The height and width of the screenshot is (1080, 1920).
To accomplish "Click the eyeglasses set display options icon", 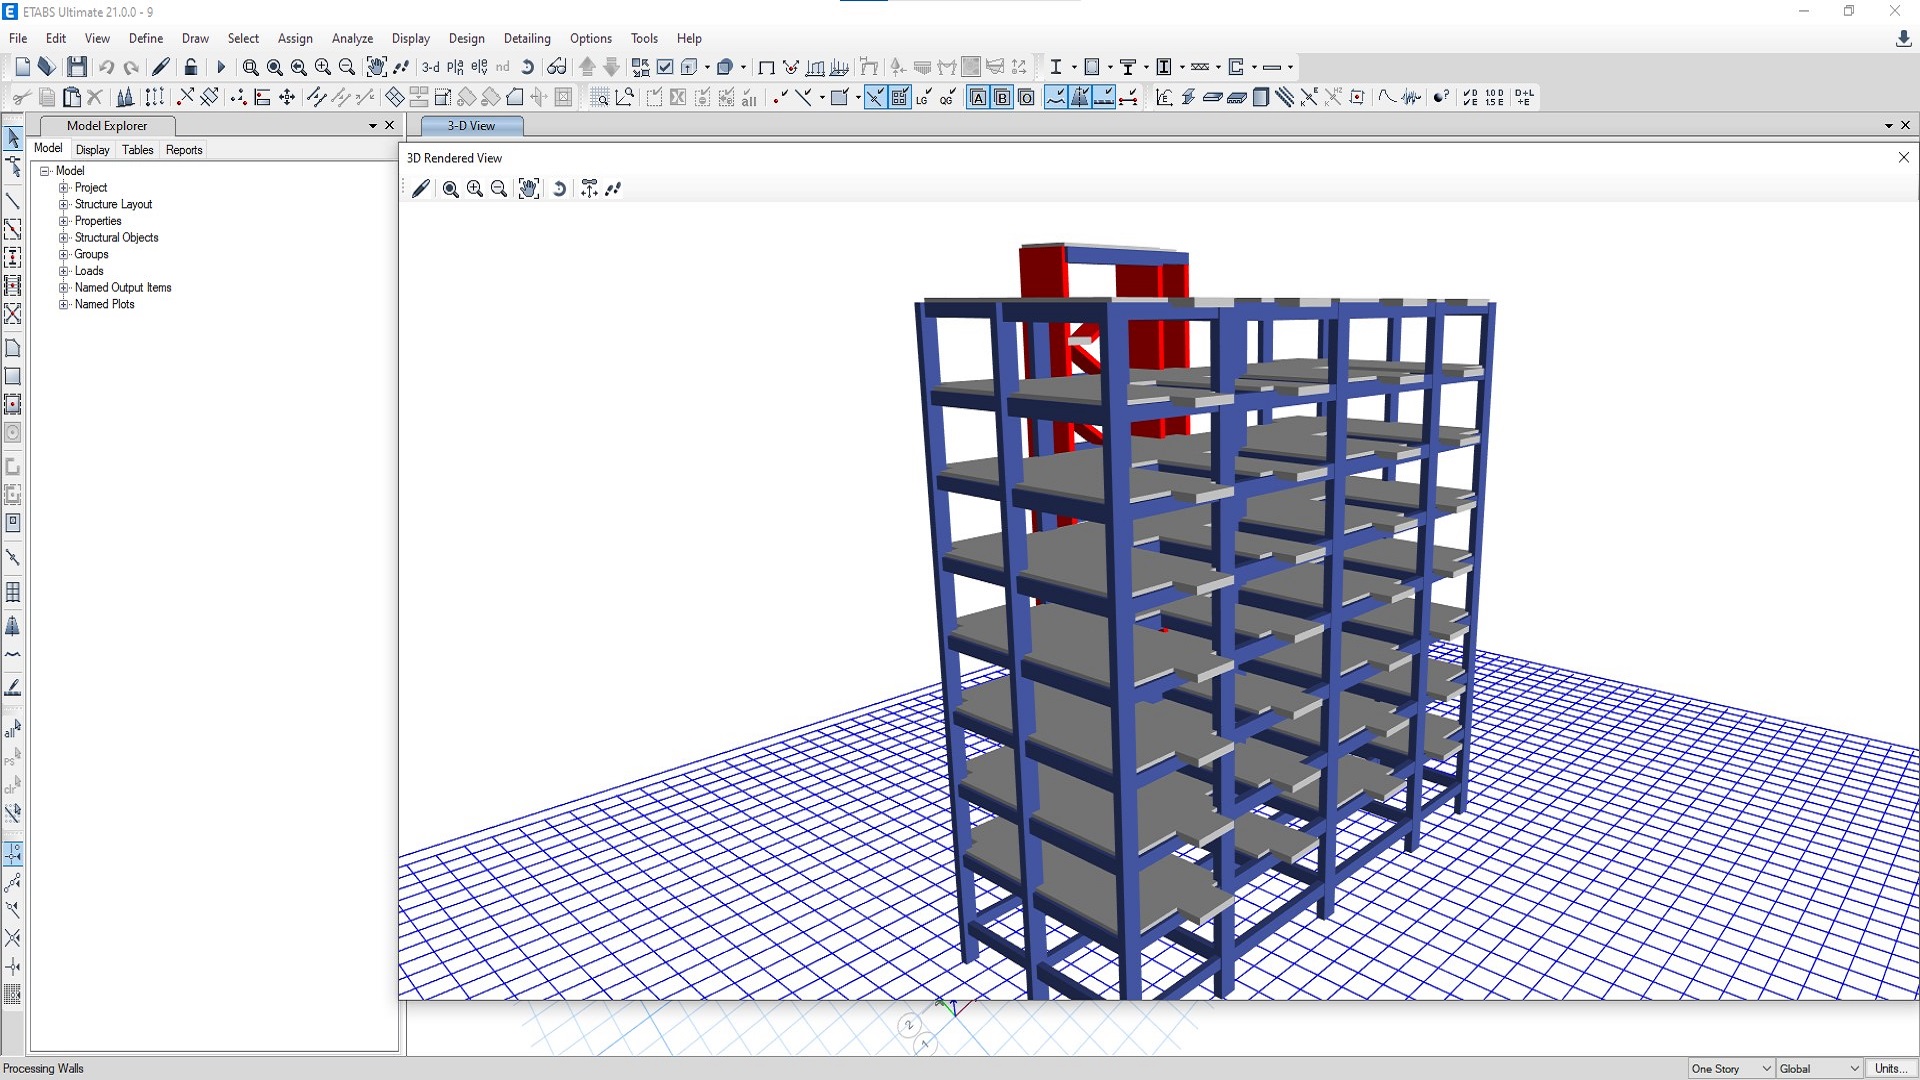I will pyautogui.click(x=557, y=67).
